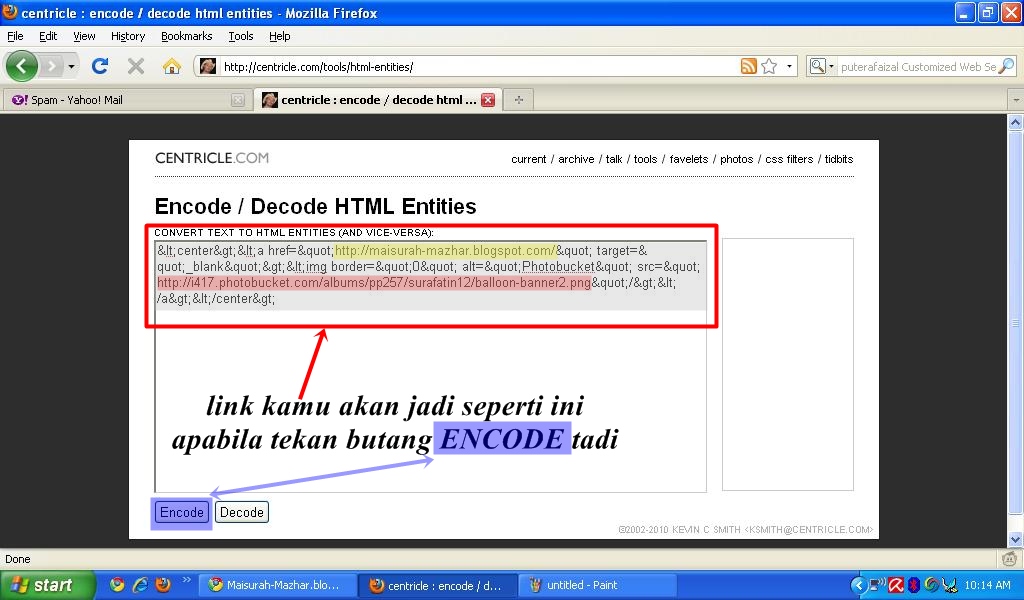Viewport: 1024px width, 600px height.
Task: Click the 'Done' status bar text
Action: [18, 559]
